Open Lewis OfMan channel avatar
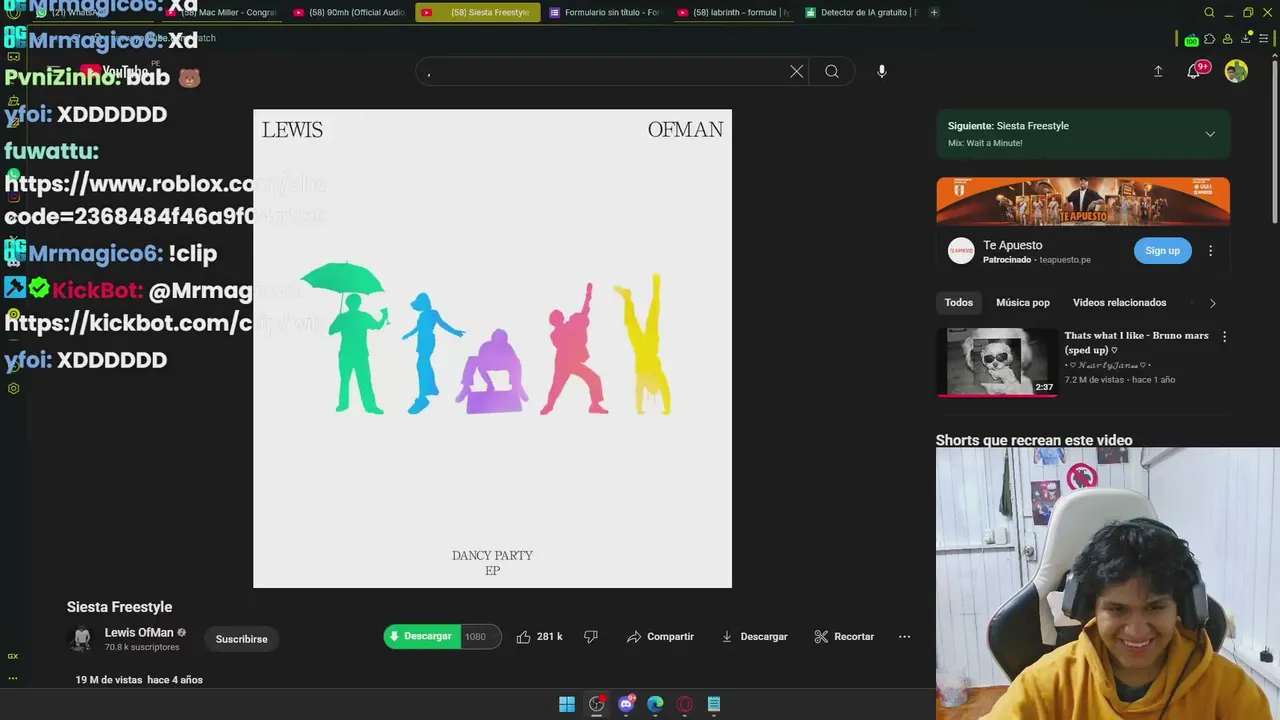This screenshot has height=720, width=1280. click(81, 639)
